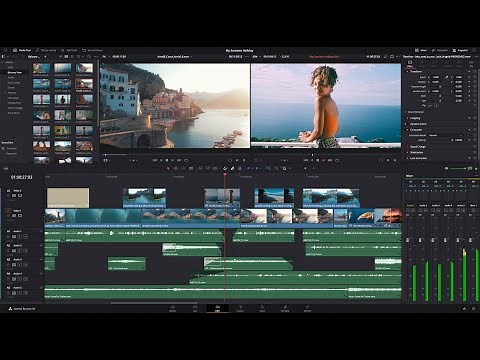
Task: Mute the Audio 1 track
Action: tap(26, 236)
